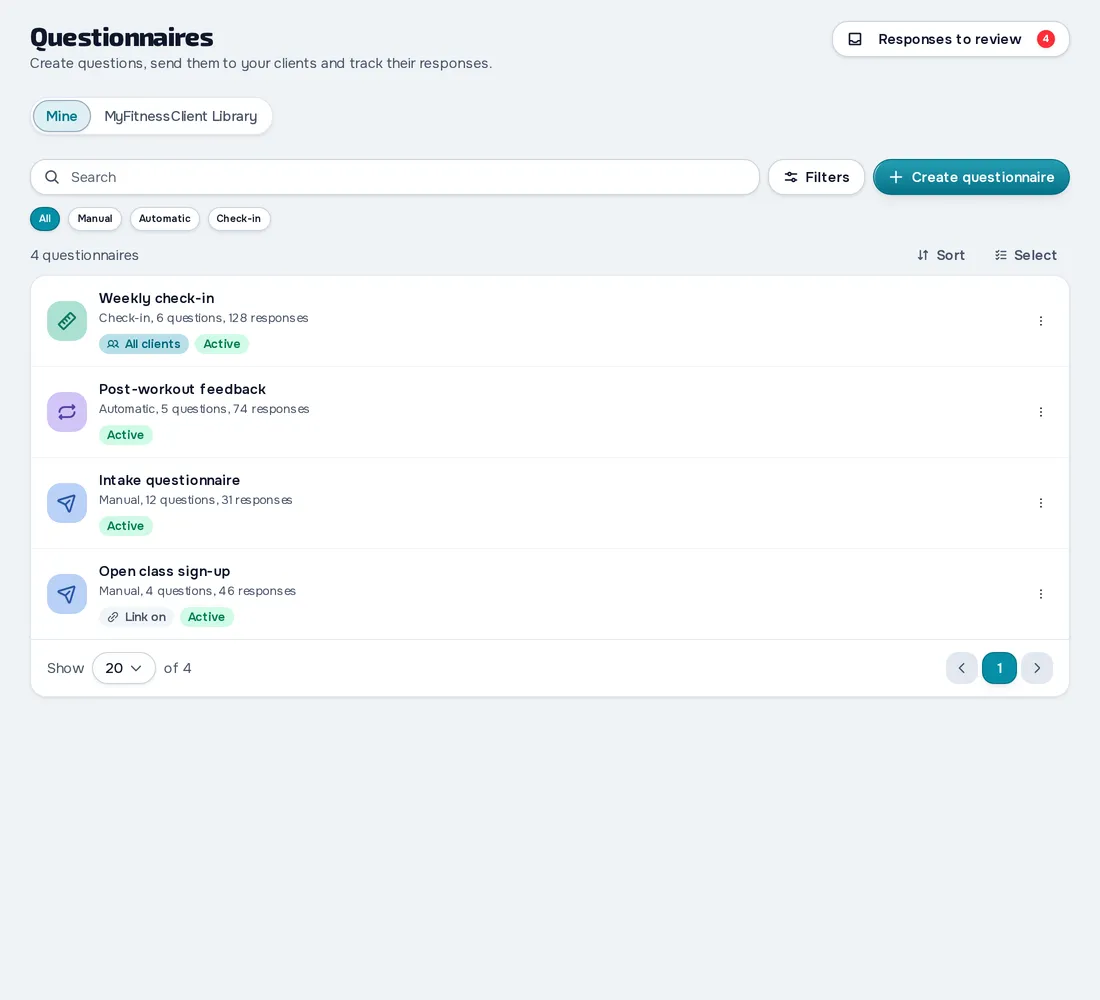The width and height of the screenshot is (1100, 1000).
Task: Click the Link on tag on Open class sign-up
Action: coord(136,617)
